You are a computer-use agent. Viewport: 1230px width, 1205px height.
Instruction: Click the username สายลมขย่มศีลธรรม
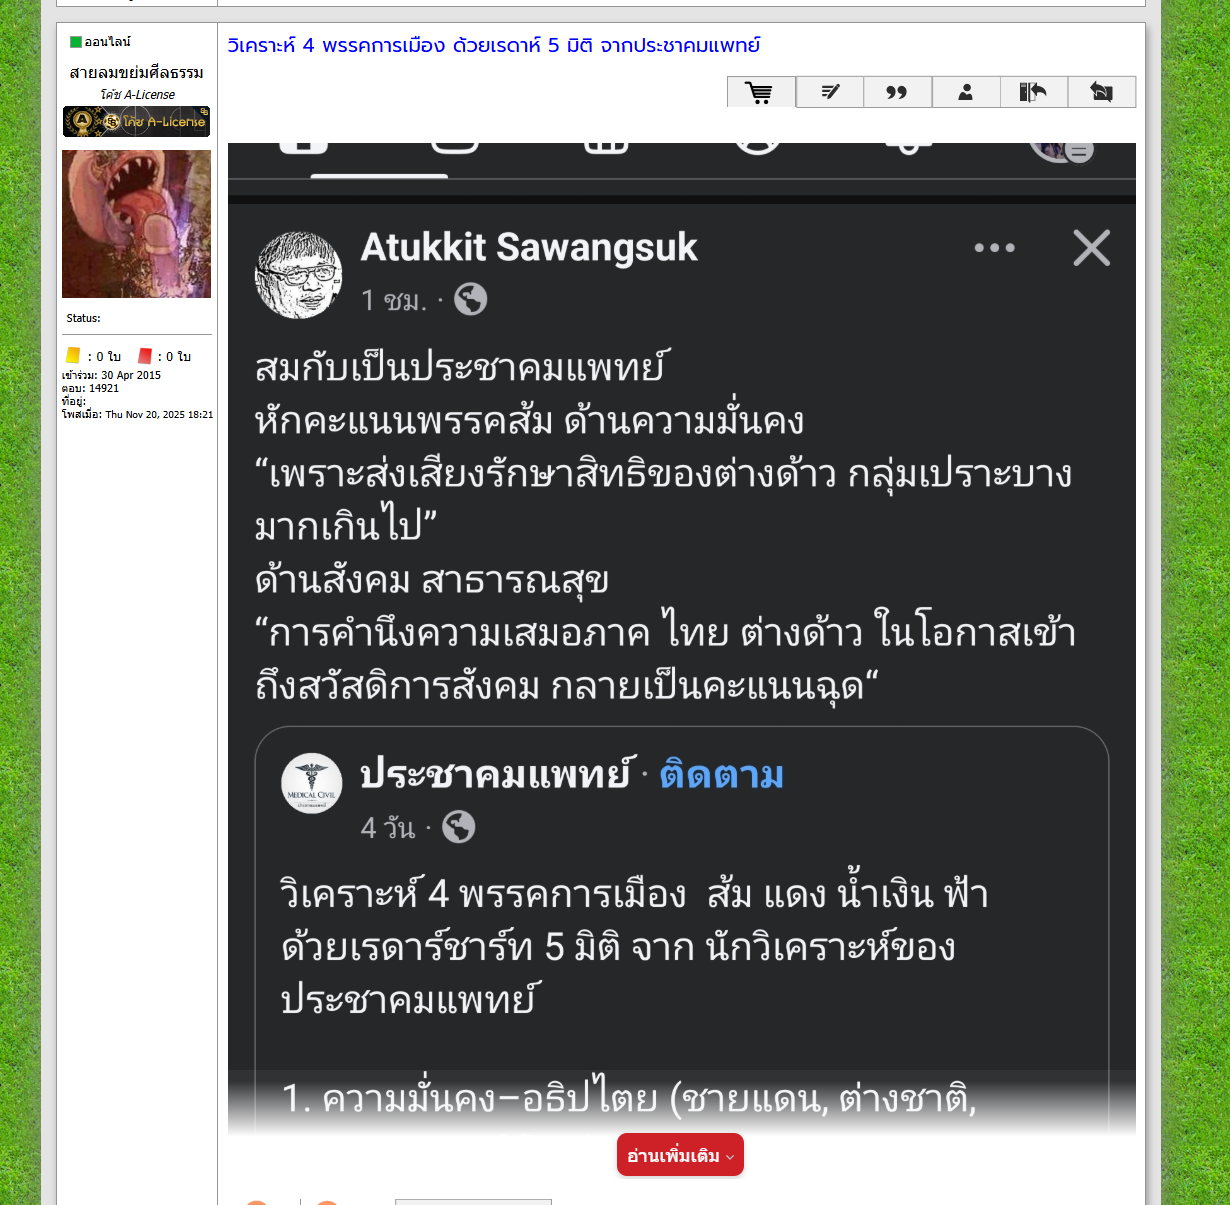[x=136, y=72]
